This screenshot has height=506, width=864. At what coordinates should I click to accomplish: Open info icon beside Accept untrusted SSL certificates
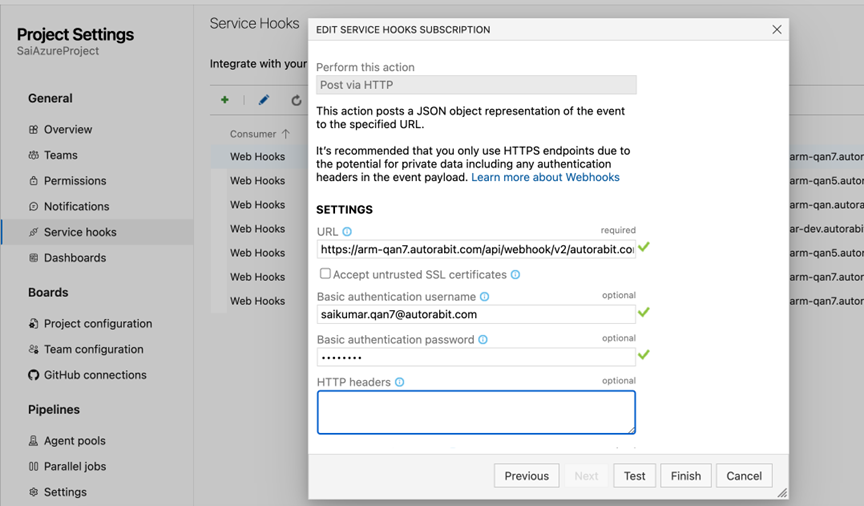(x=515, y=274)
